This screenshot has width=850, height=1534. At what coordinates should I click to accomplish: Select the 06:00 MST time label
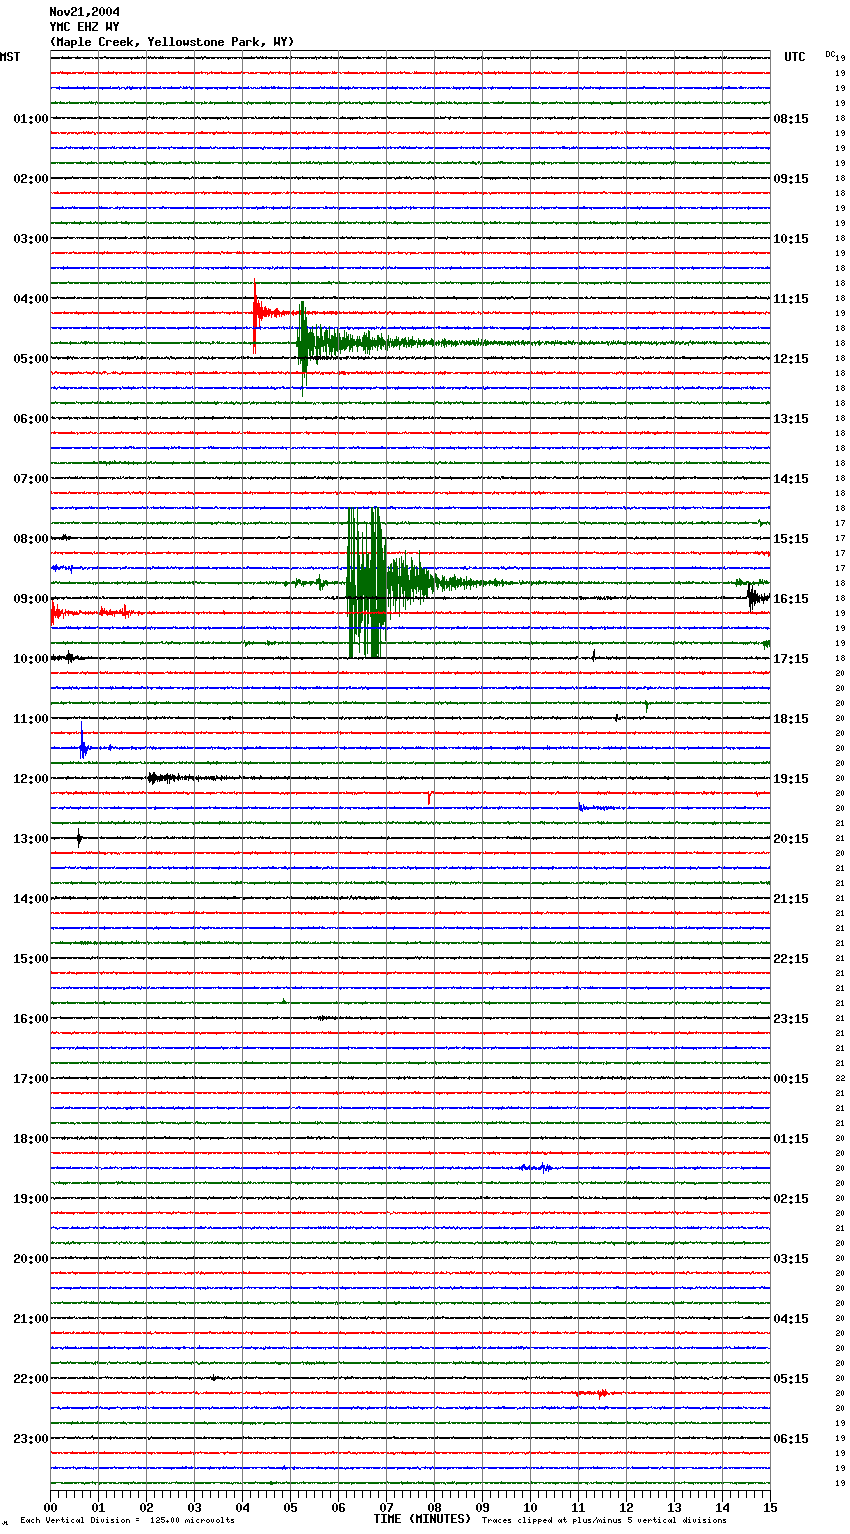(x=31, y=419)
